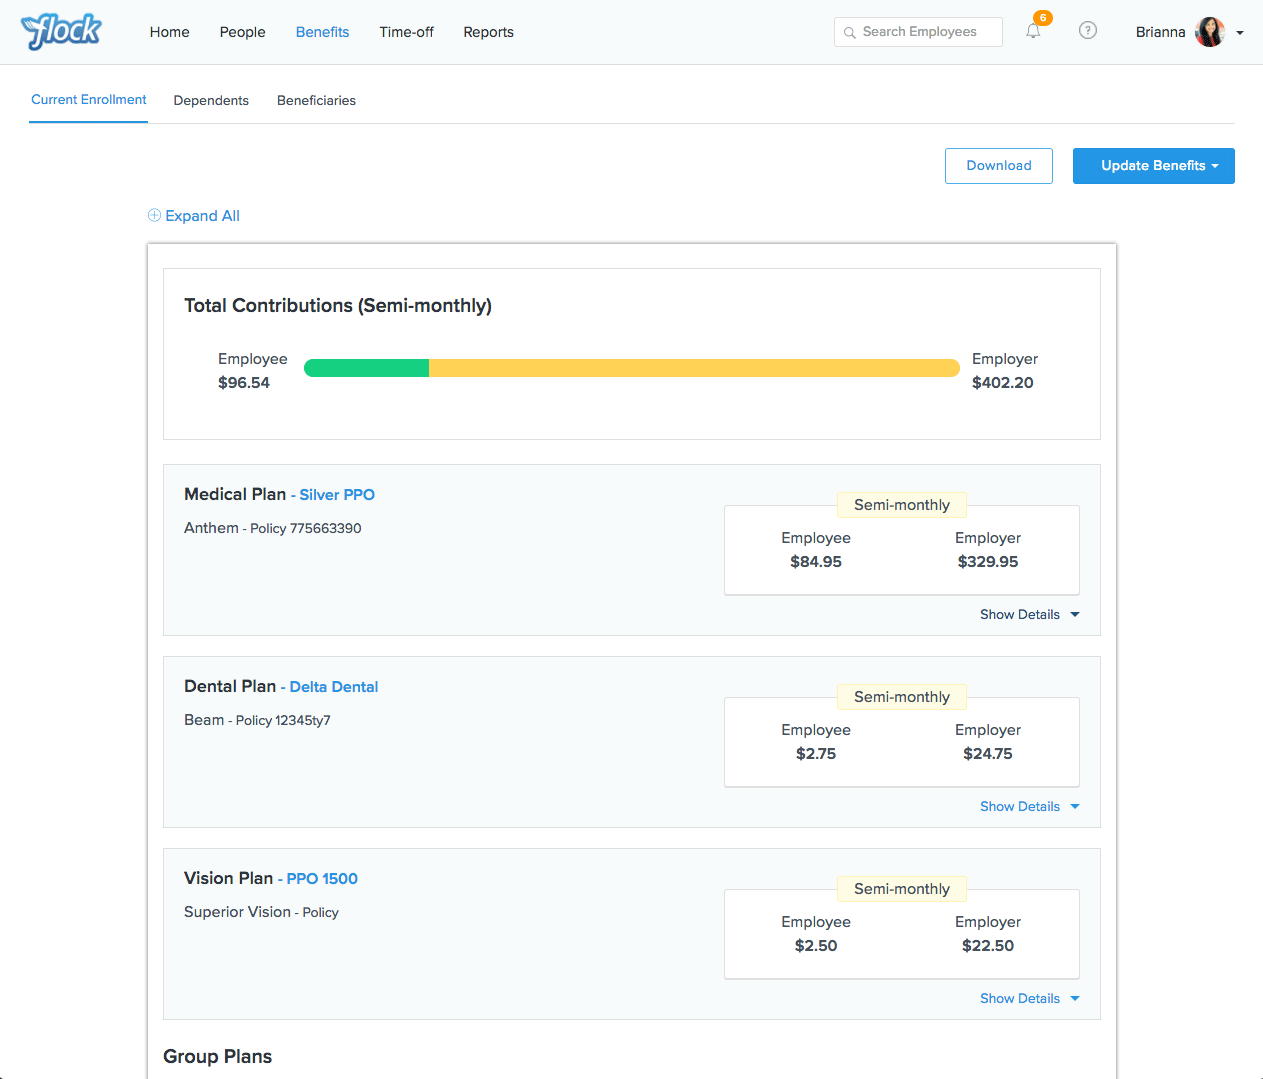Click the Expand All plus icon
The image size is (1263, 1079).
154,215
